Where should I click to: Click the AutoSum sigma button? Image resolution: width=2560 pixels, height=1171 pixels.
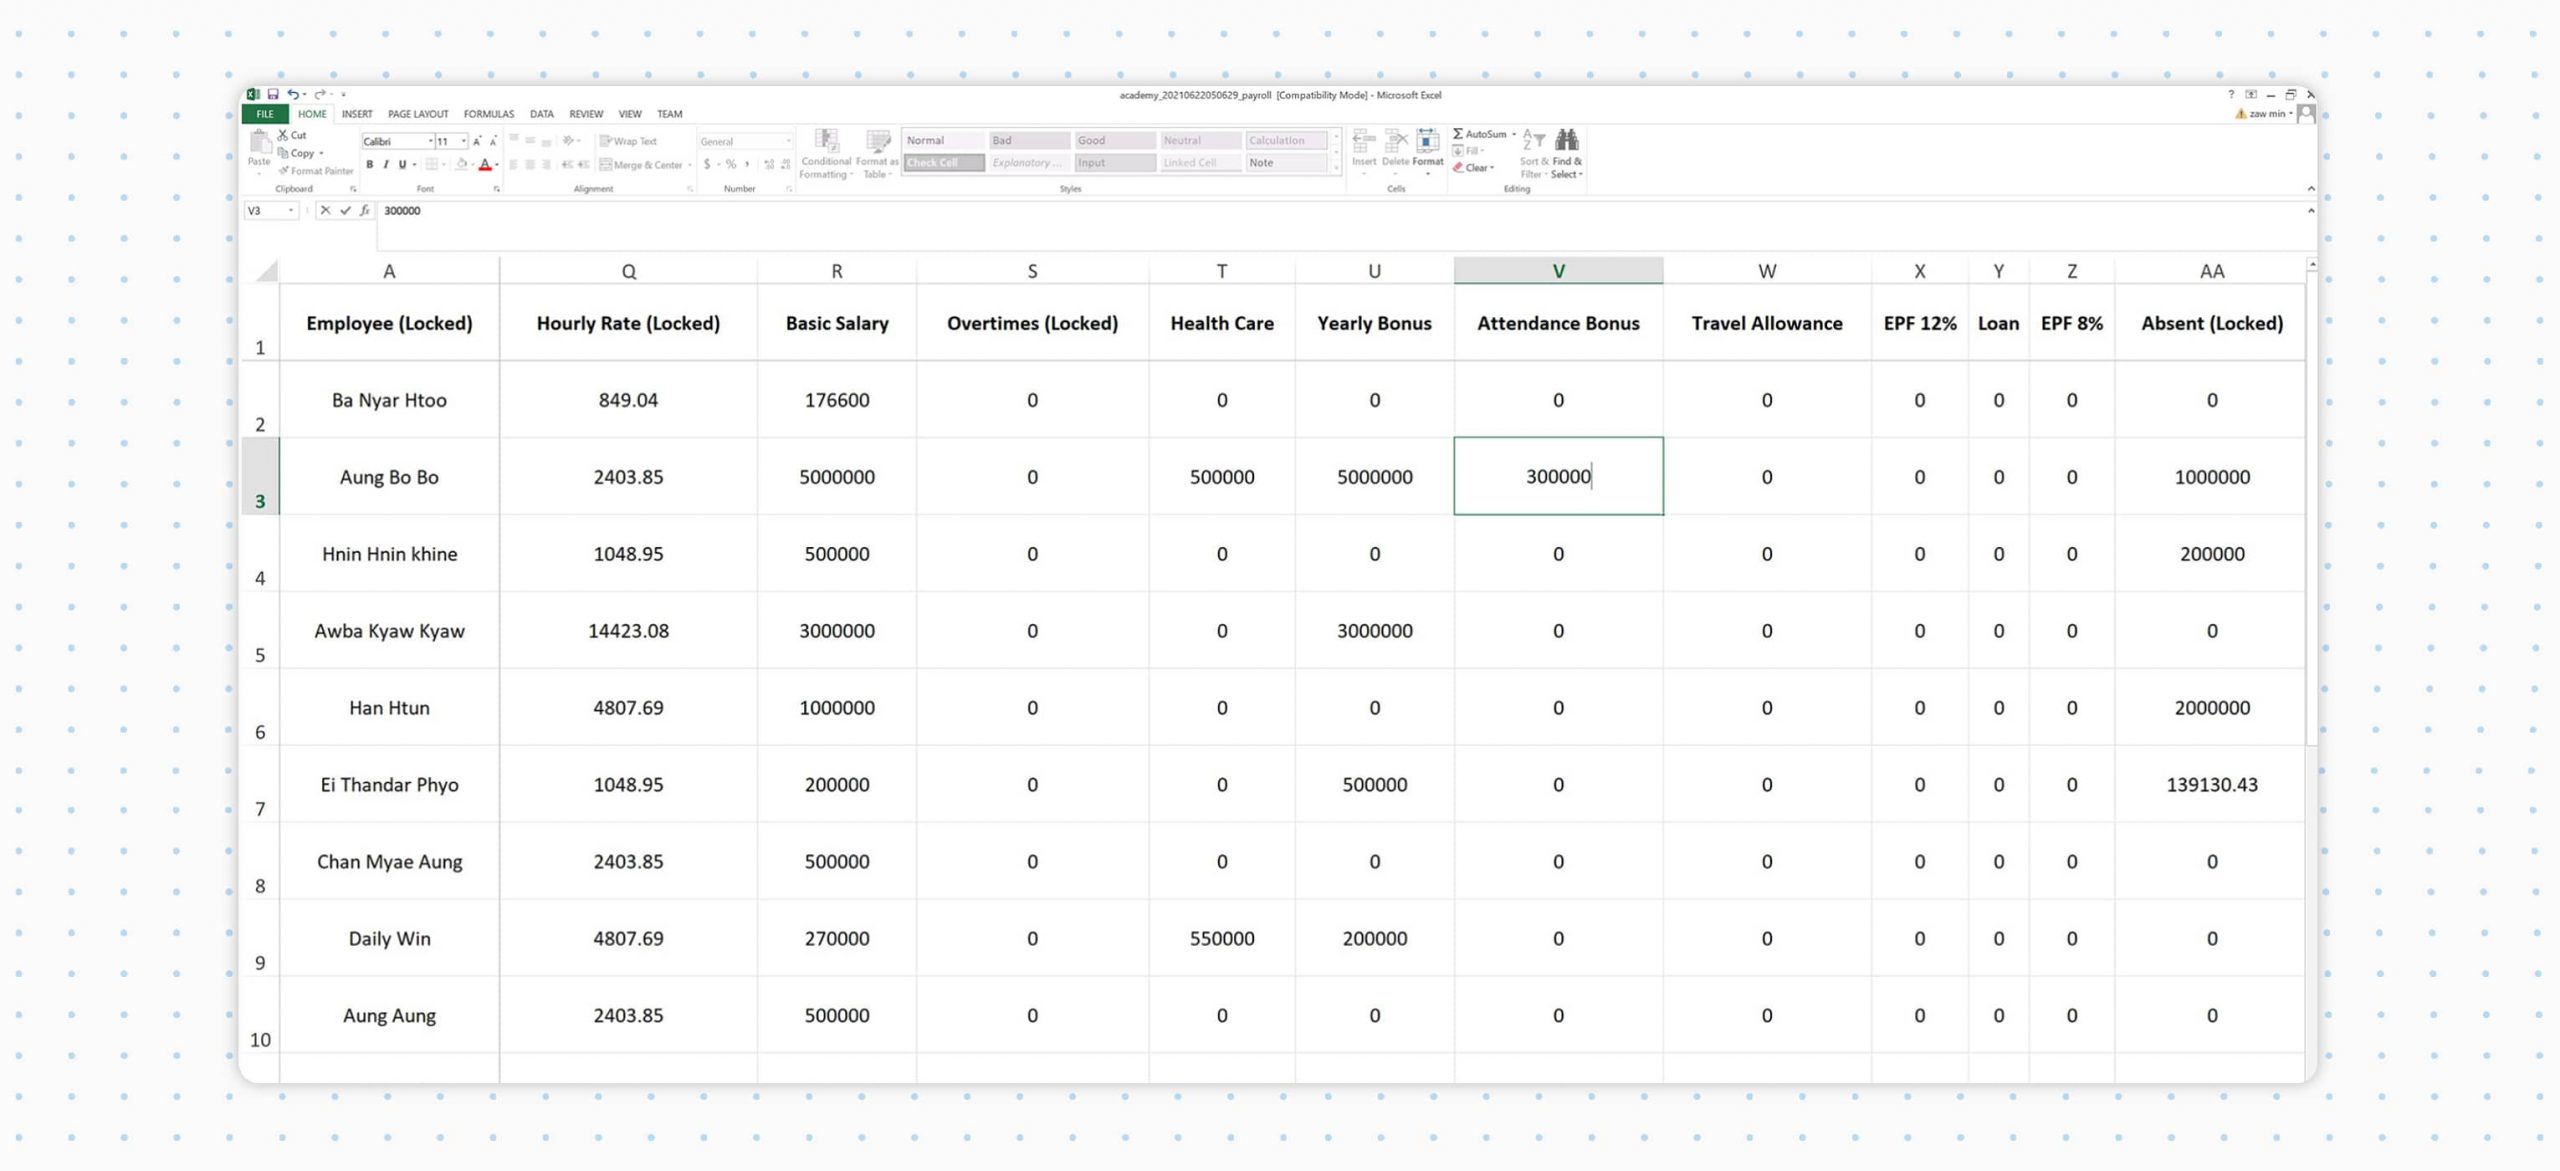(1480, 134)
